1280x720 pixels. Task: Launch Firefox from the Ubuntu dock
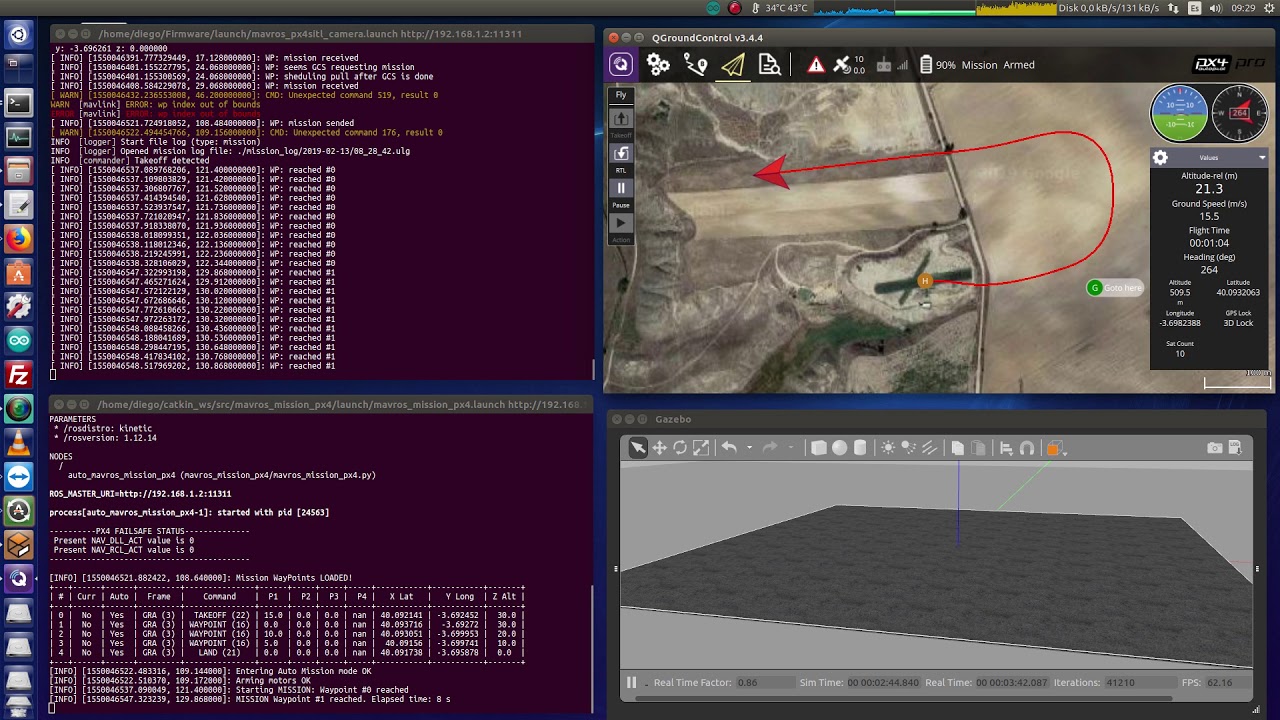pyautogui.click(x=18, y=239)
